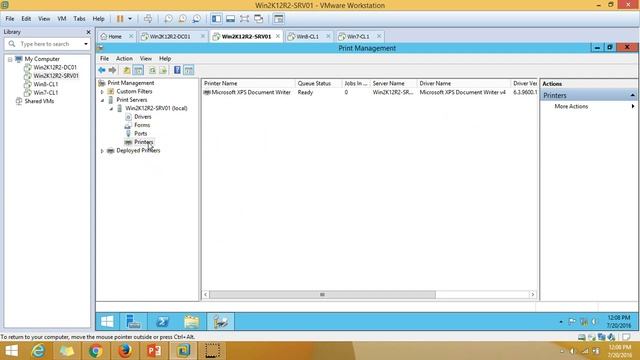Expand the Deployed Printers node
The width and height of the screenshot is (640, 360).
(x=102, y=151)
